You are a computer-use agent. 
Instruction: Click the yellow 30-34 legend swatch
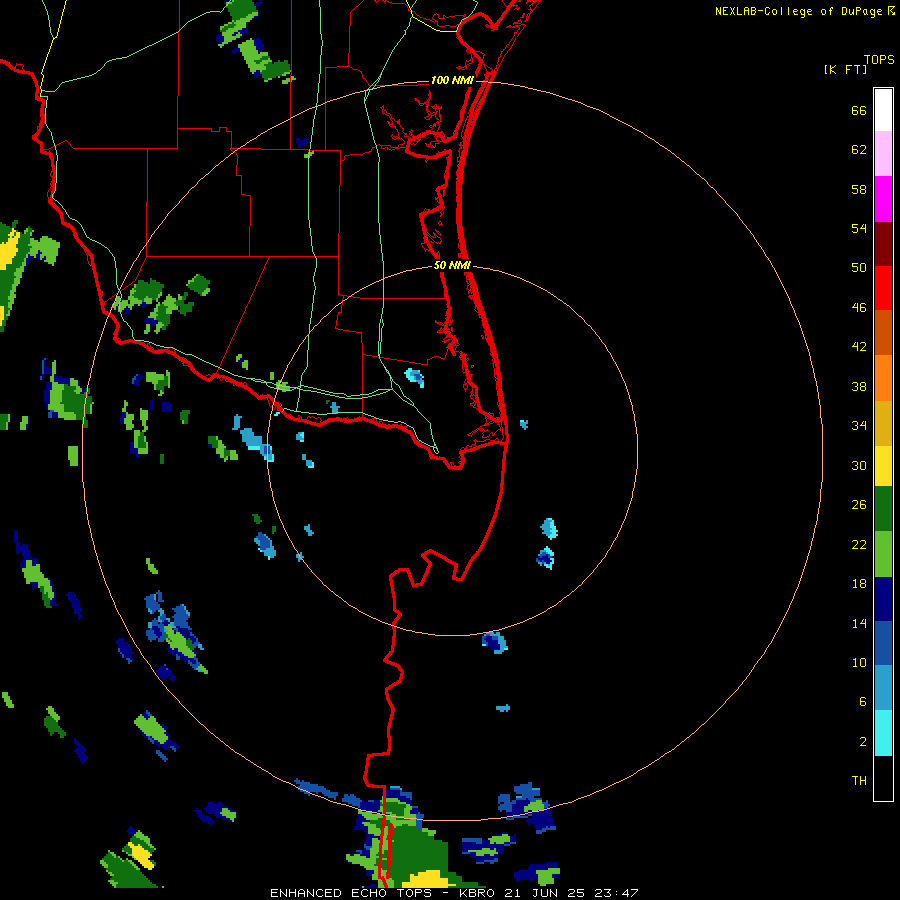click(883, 466)
